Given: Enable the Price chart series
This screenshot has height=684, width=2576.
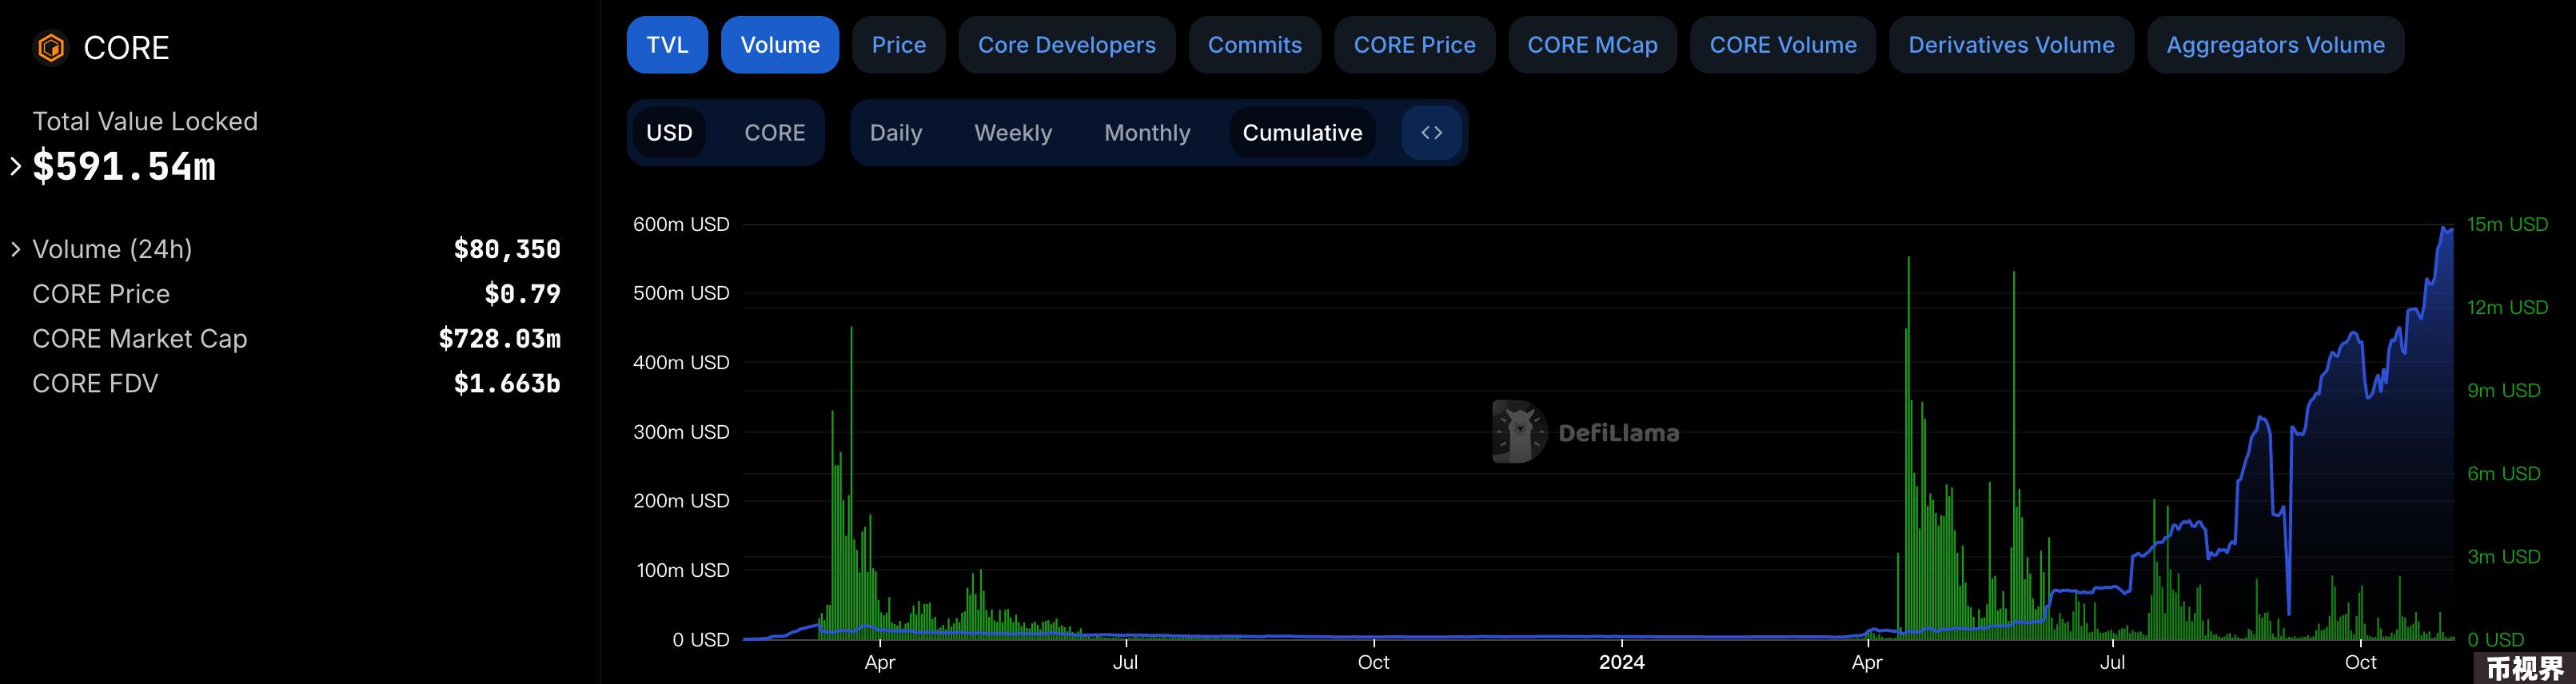Looking at the screenshot, I should coord(898,45).
